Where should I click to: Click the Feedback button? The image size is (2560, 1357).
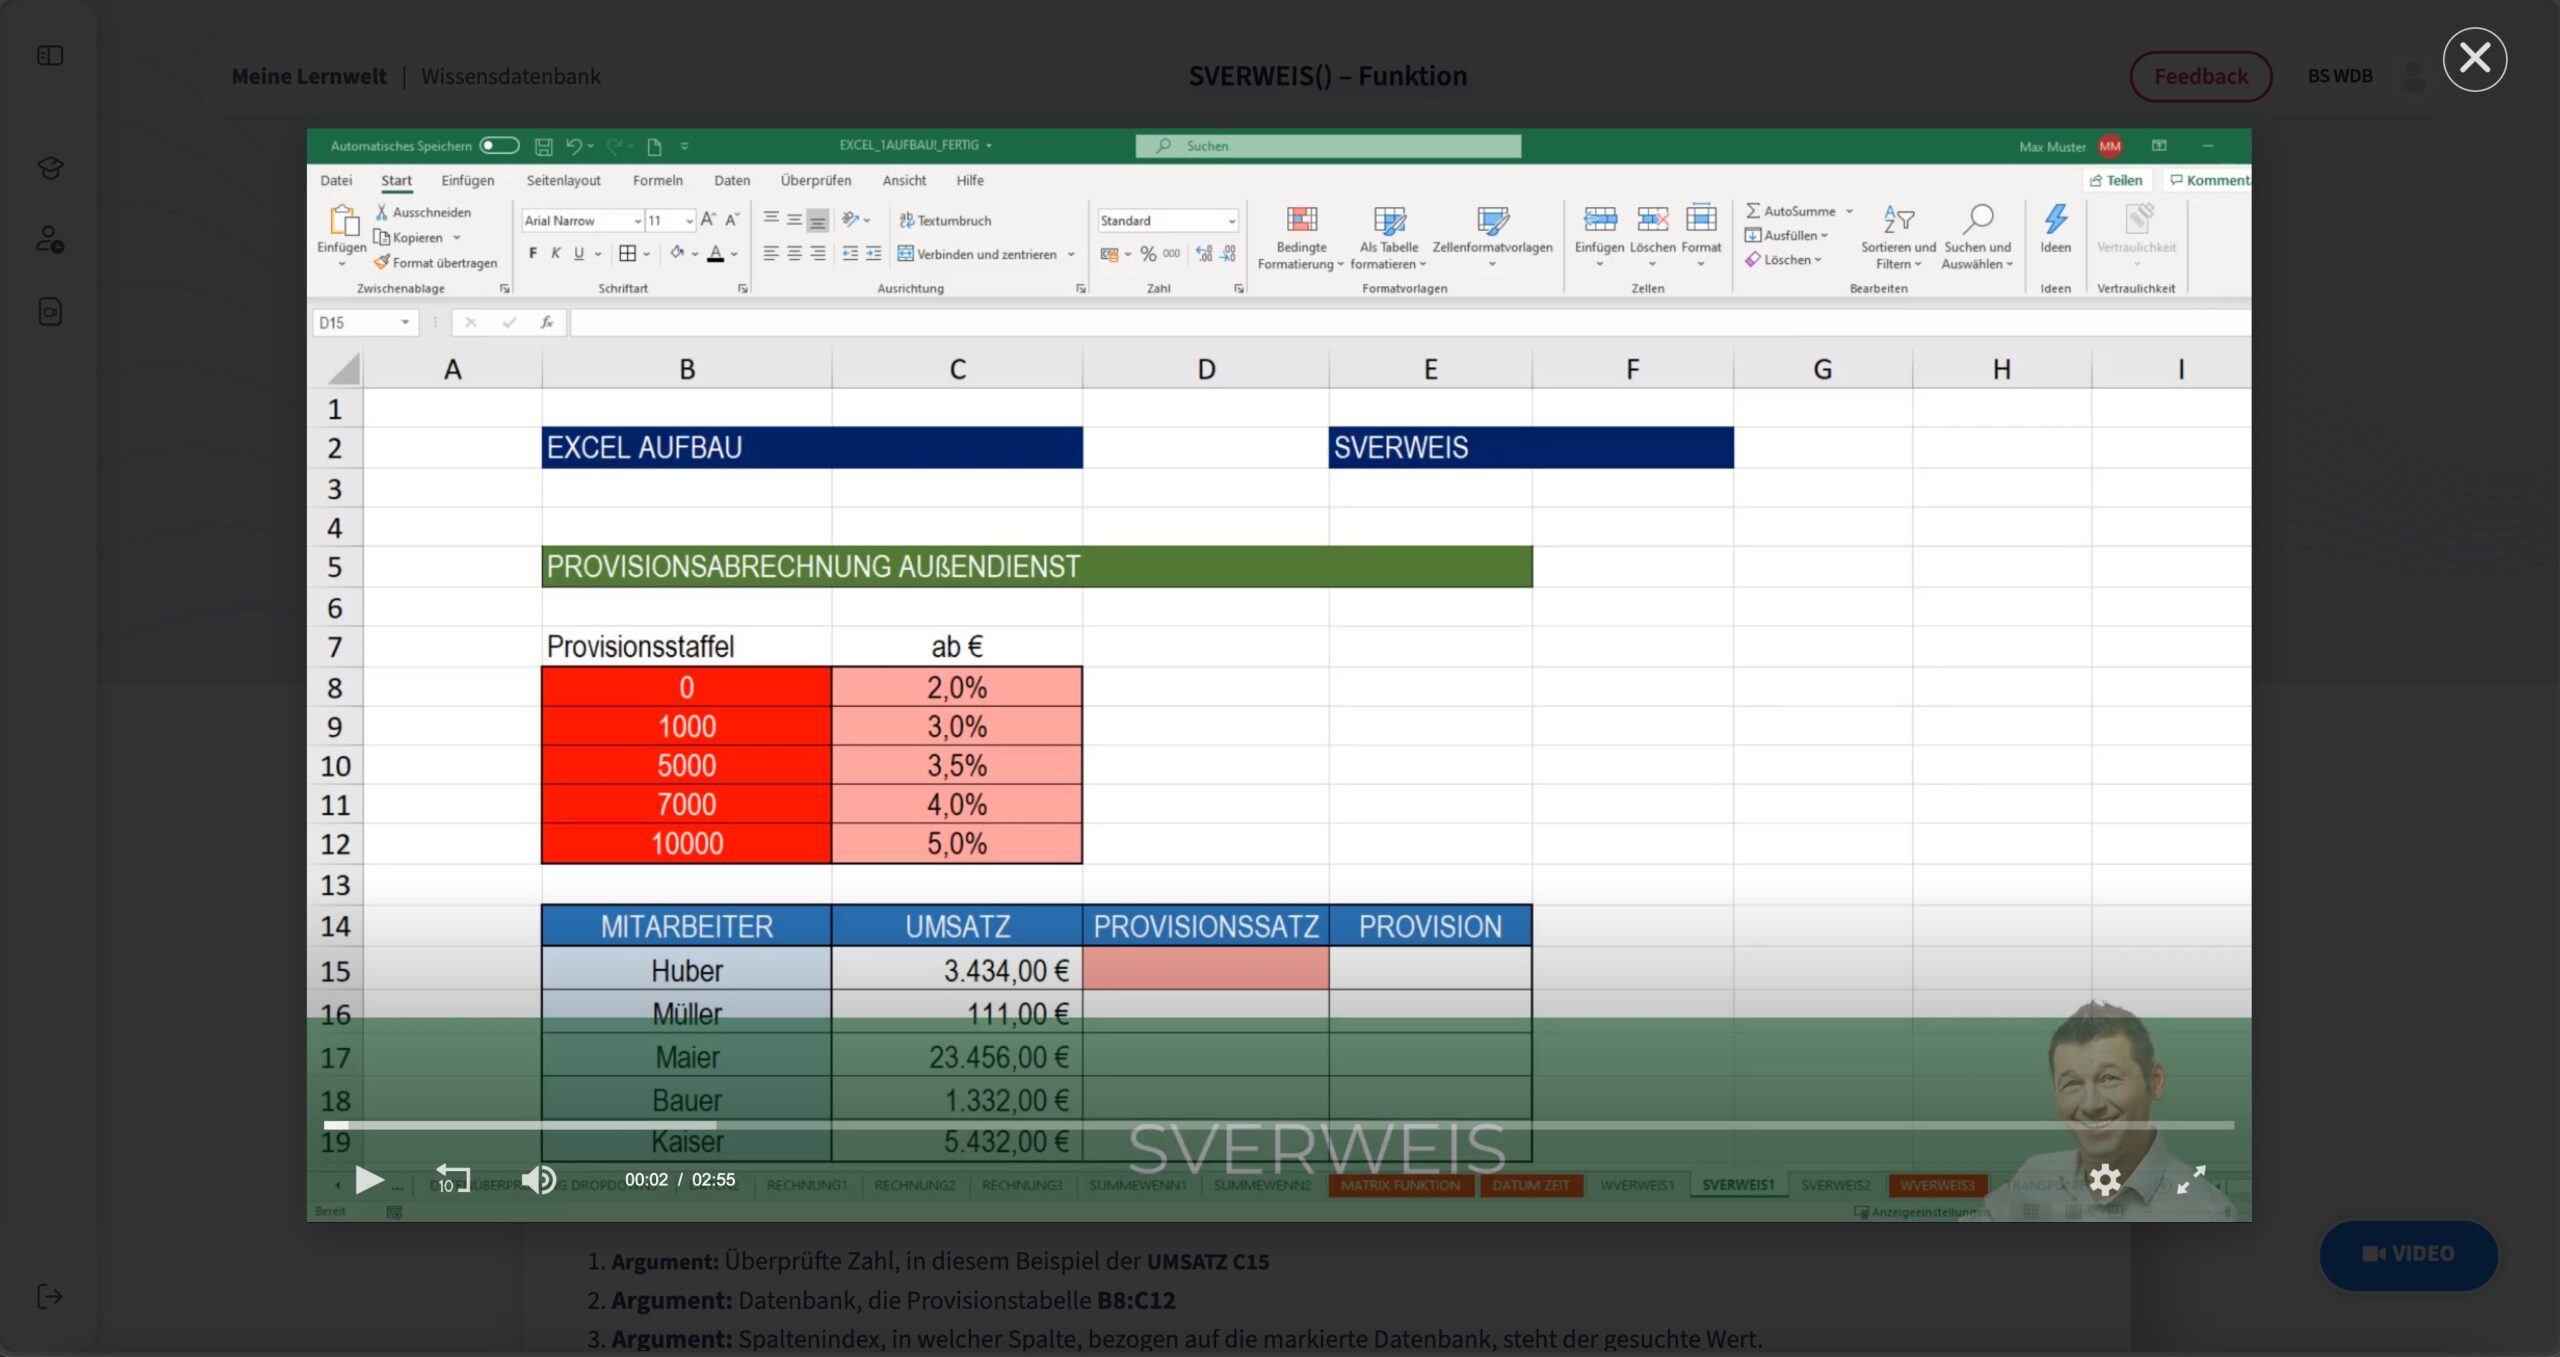click(x=2201, y=76)
